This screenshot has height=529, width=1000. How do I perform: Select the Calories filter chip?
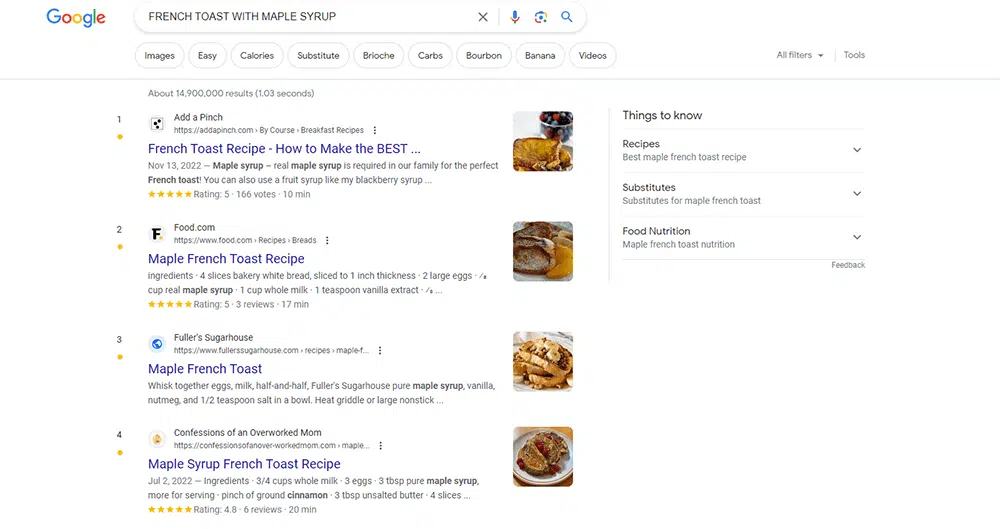(257, 56)
